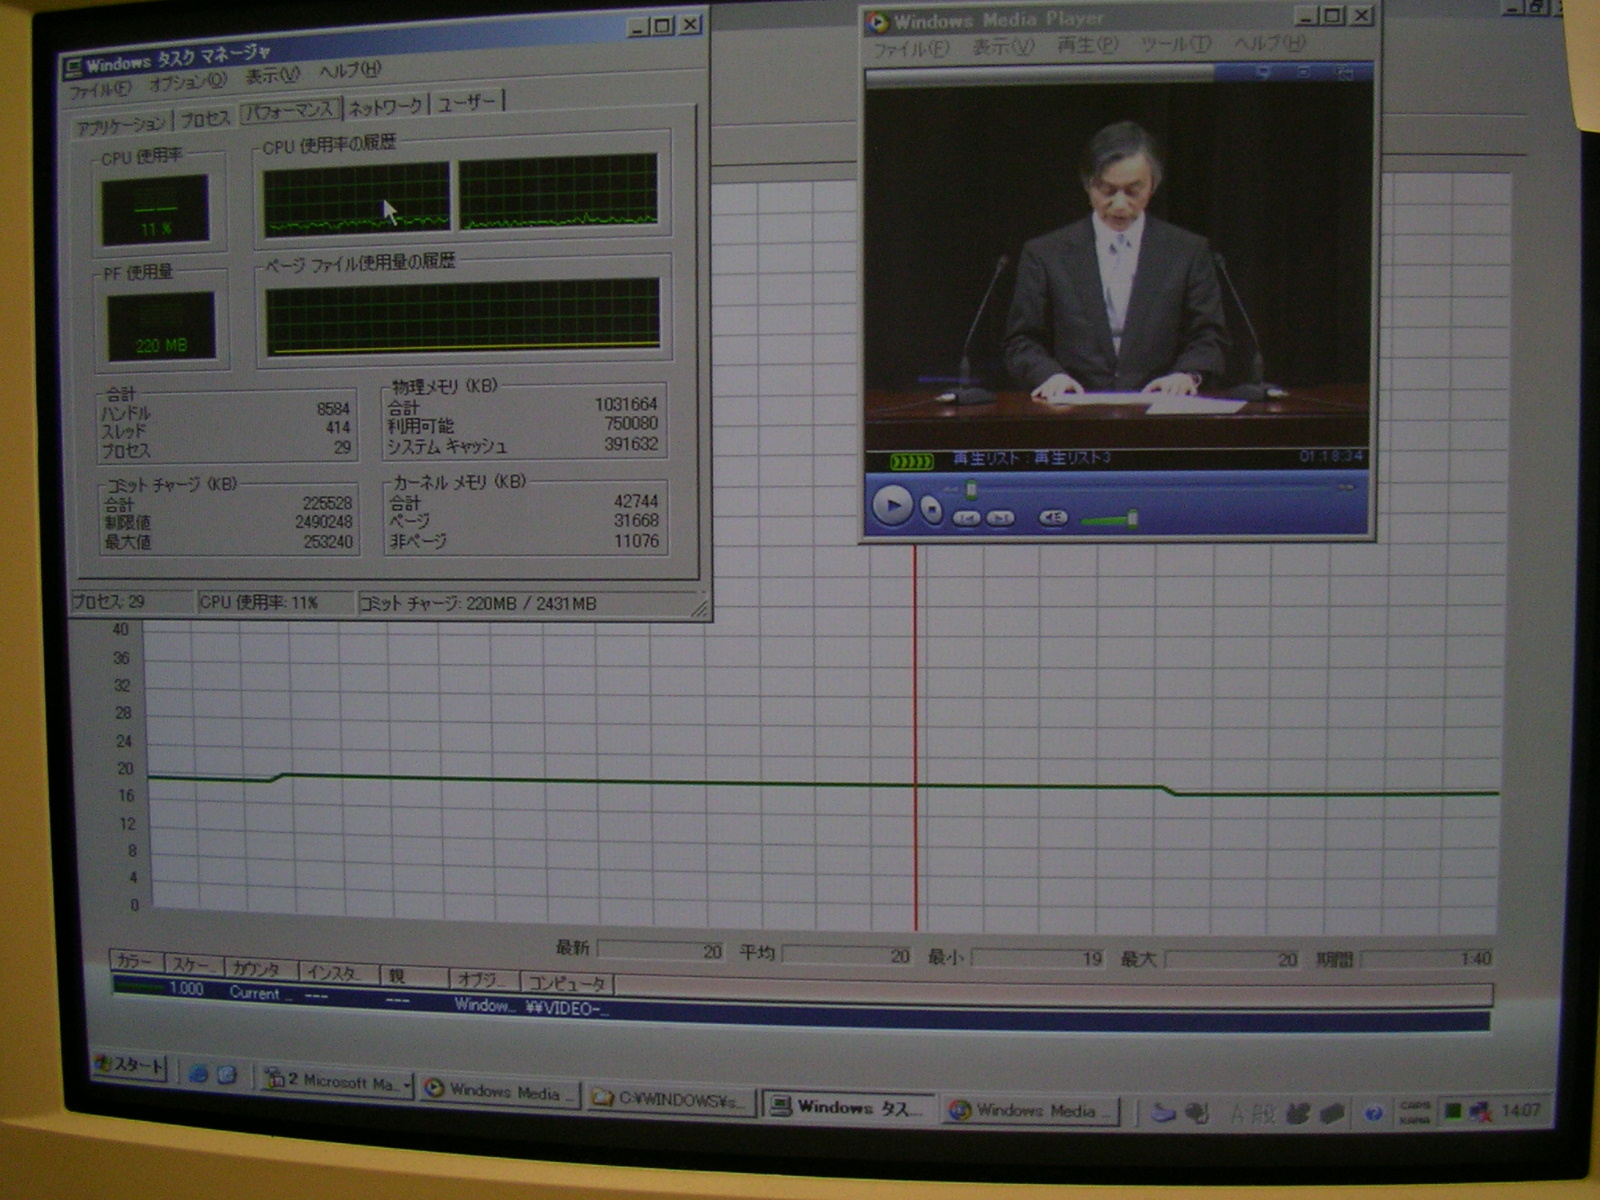Click the Stop button in Media Player
1600x1200 pixels.
point(931,510)
